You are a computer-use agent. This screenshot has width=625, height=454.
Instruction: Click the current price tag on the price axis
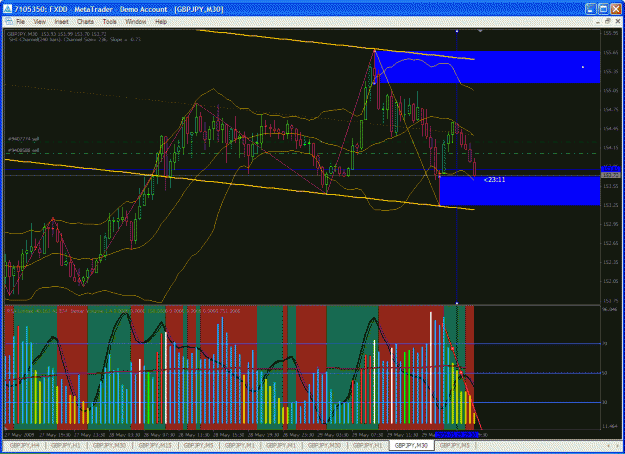[x=609, y=175]
